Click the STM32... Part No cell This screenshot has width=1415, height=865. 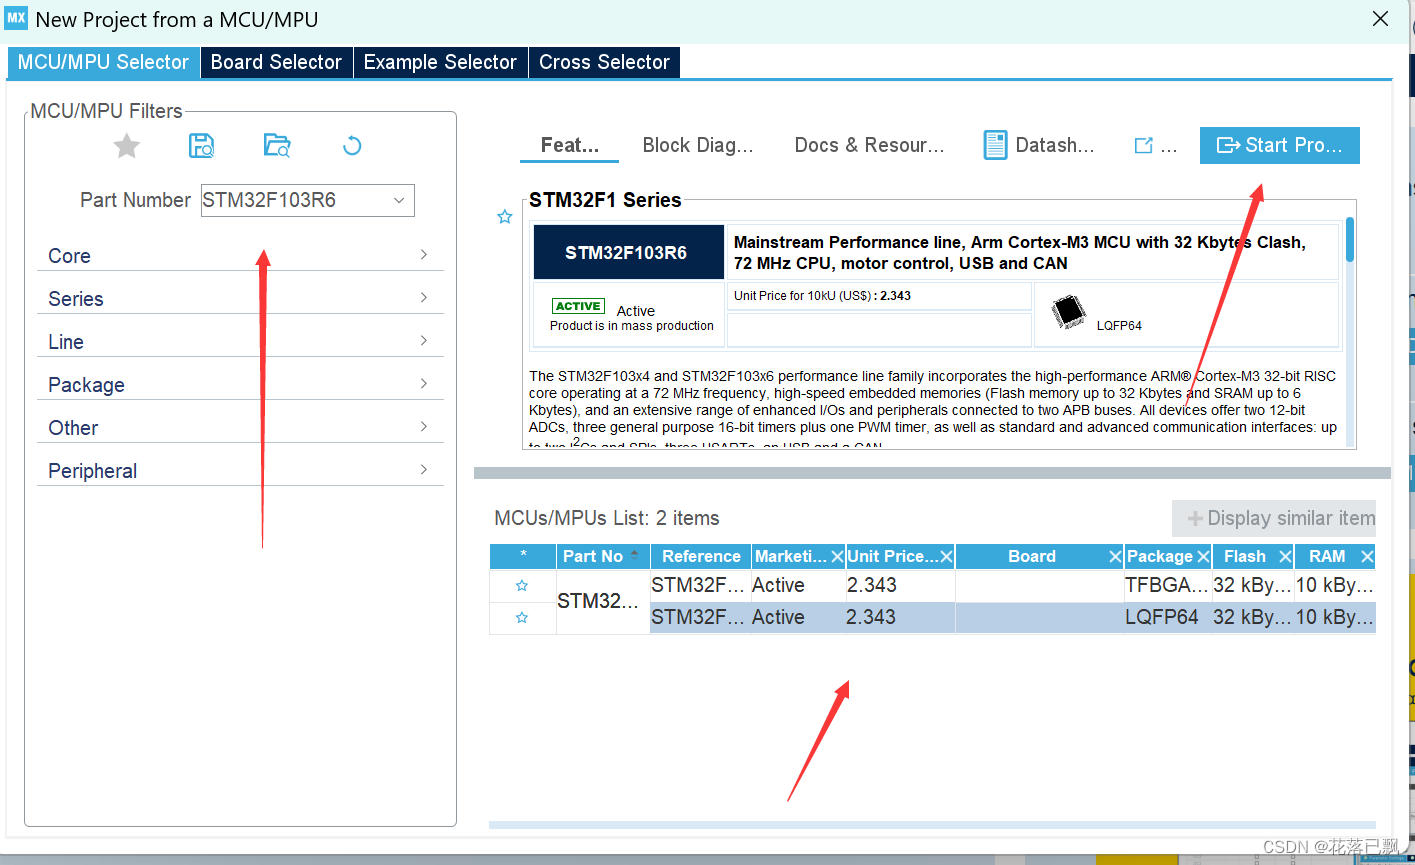coord(603,601)
